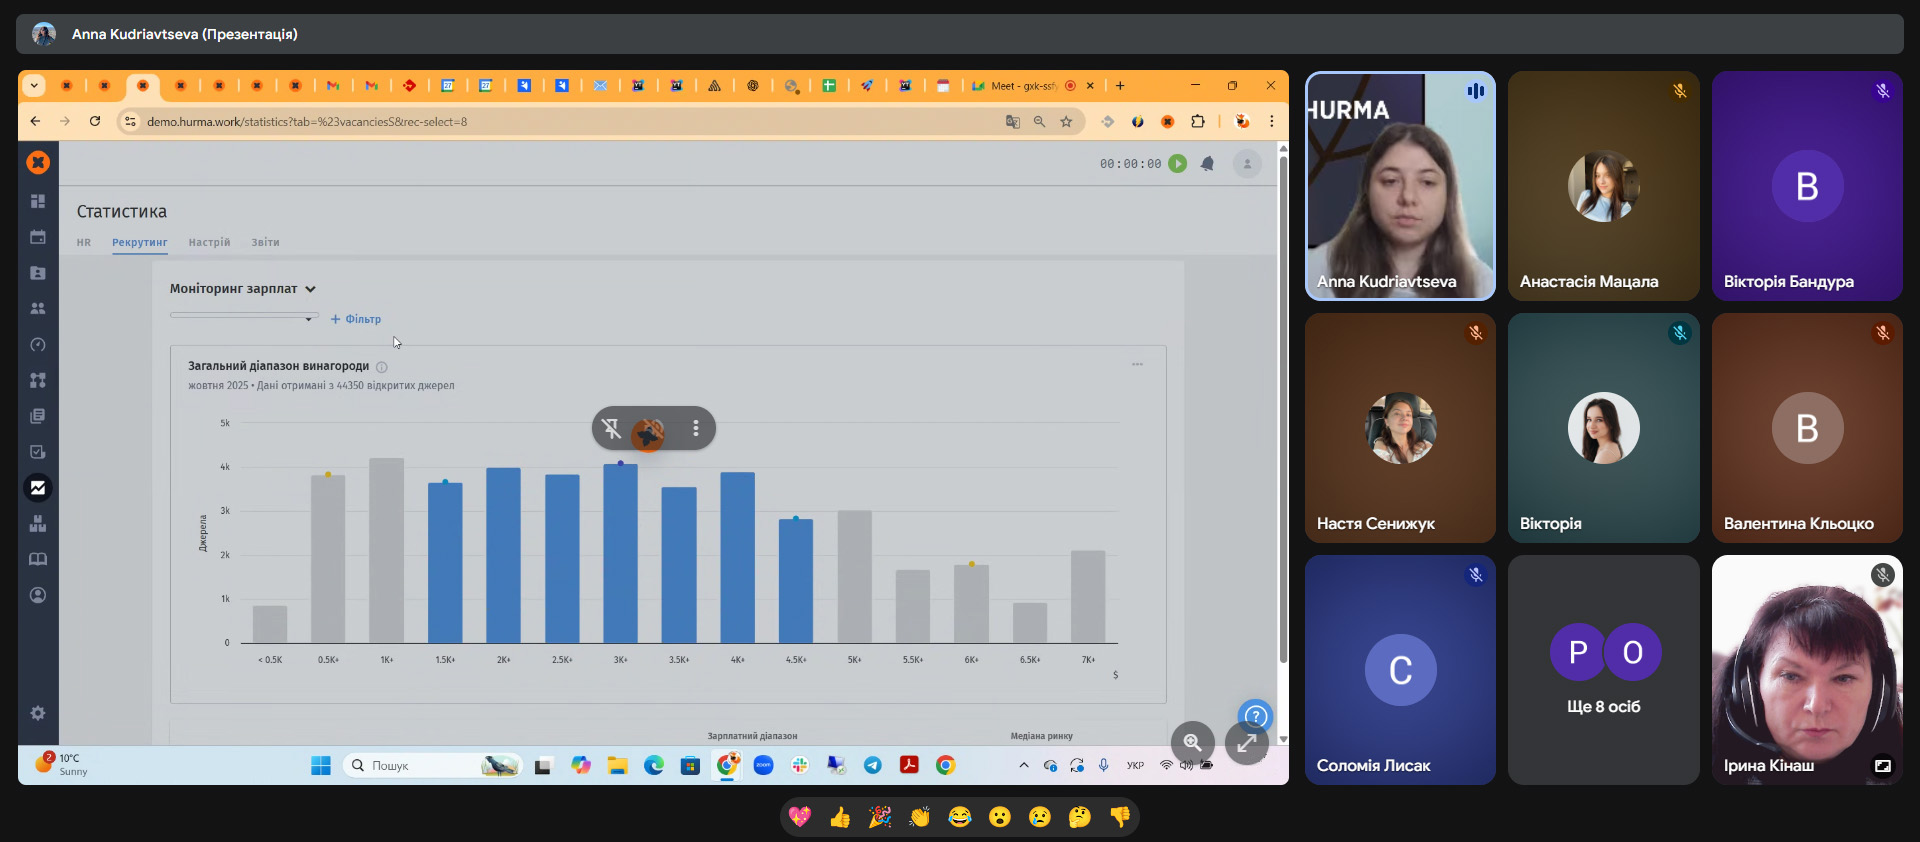
Task: Unpin the shared presentation
Action: (x=611, y=429)
